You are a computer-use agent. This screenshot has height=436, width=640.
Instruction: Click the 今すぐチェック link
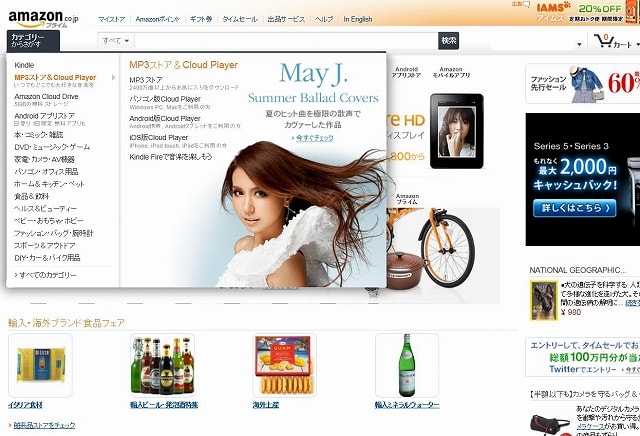pos(314,138)
